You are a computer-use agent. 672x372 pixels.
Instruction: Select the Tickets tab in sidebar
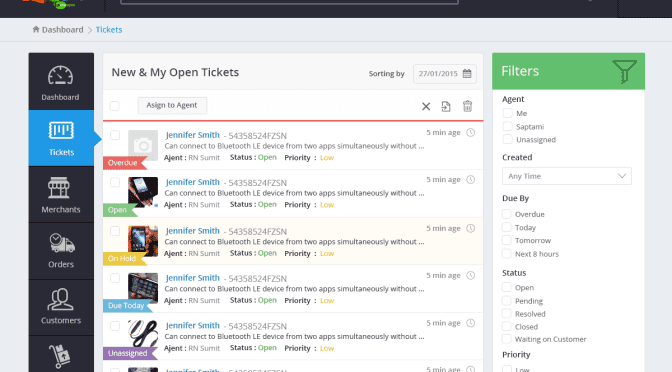[61, 138]
